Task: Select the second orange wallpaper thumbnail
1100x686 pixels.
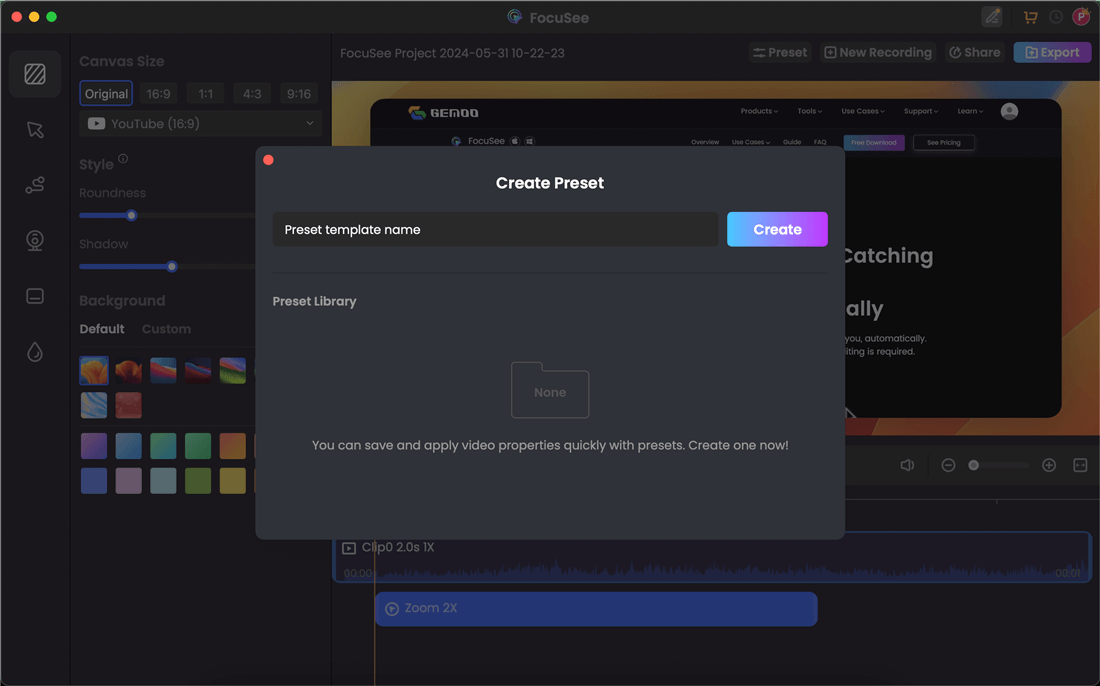Action: 128,370
